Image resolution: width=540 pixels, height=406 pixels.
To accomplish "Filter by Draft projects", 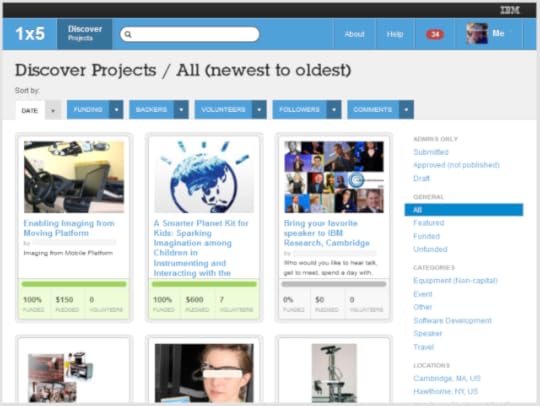I will tap(422, 178).
